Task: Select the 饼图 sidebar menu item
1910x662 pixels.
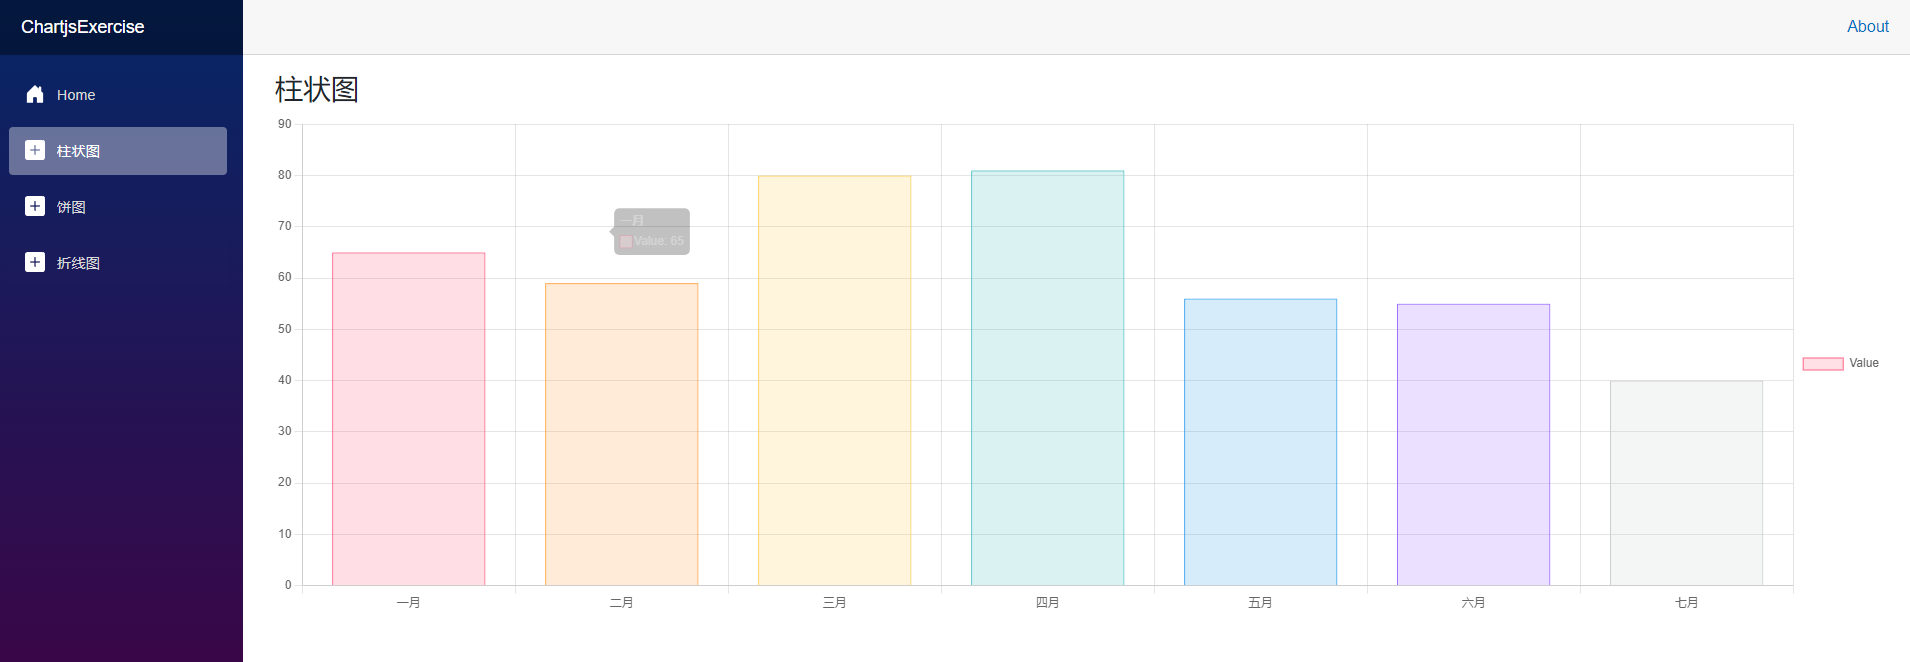Action: click(x=71, y=207)
